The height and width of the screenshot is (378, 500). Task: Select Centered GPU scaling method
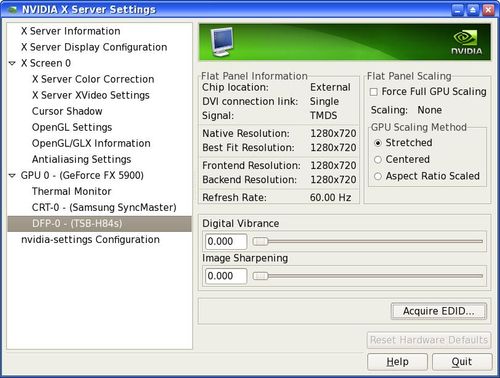tap(378, 160)
